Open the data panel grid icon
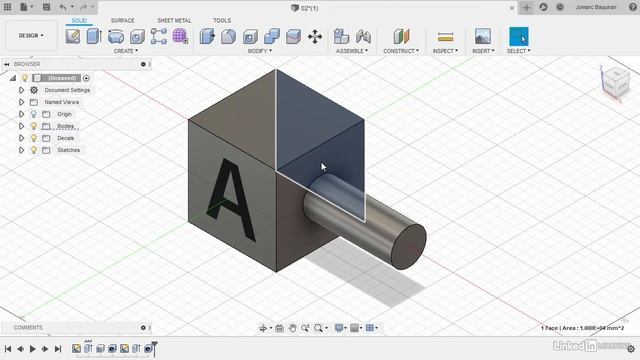 7,7
